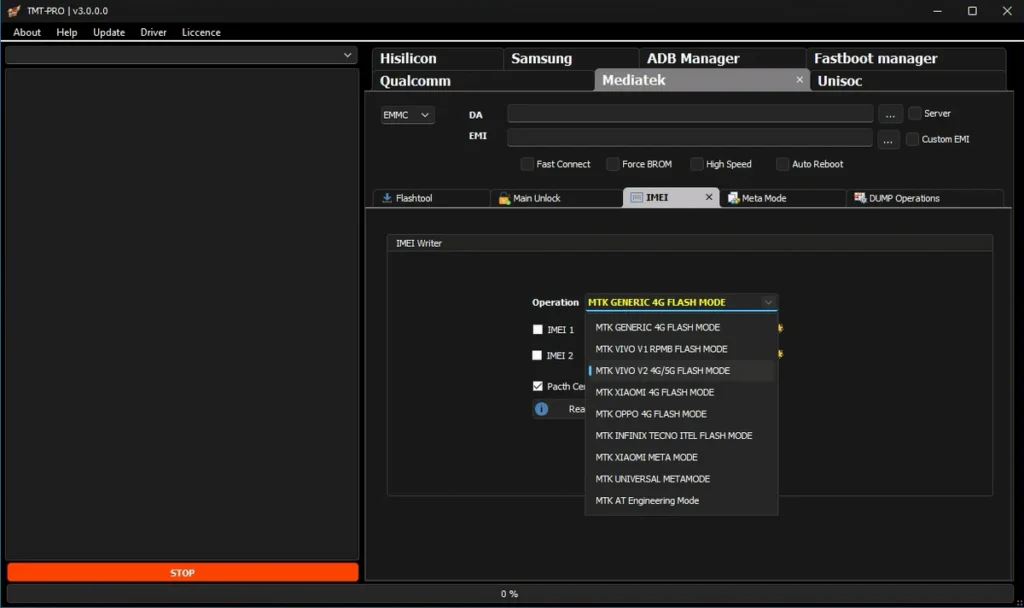The height and width of the screenshot is (608, 1024).
Task: Switch to the Qualcomm tab
Action: pyautogui.click(x=416, y=81)
